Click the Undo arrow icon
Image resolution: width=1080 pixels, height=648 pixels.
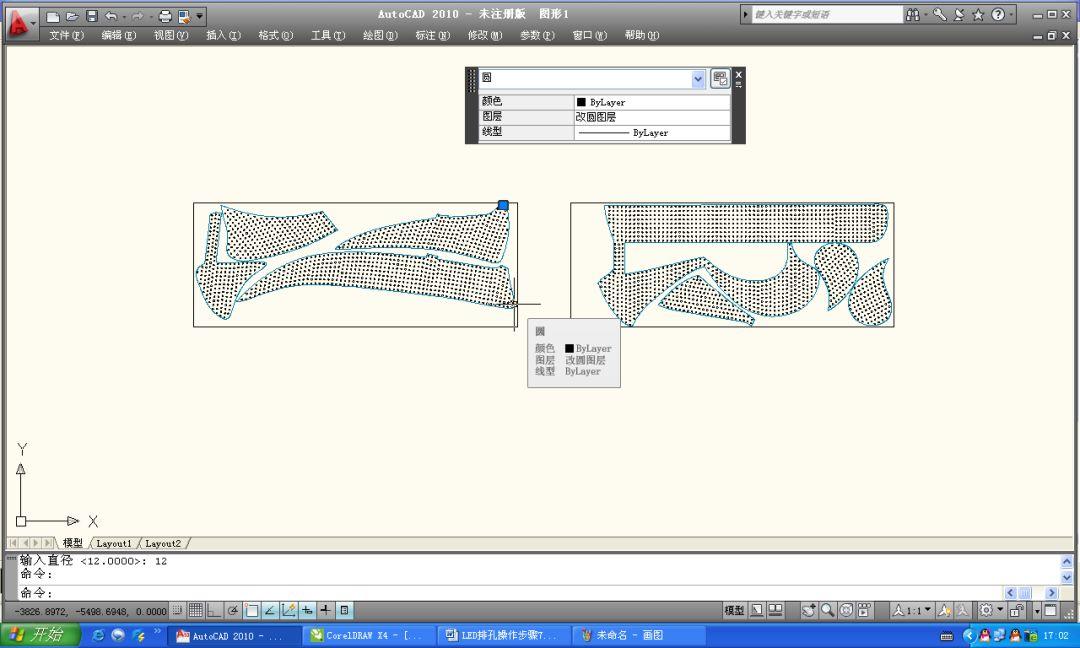pos(111,16)
